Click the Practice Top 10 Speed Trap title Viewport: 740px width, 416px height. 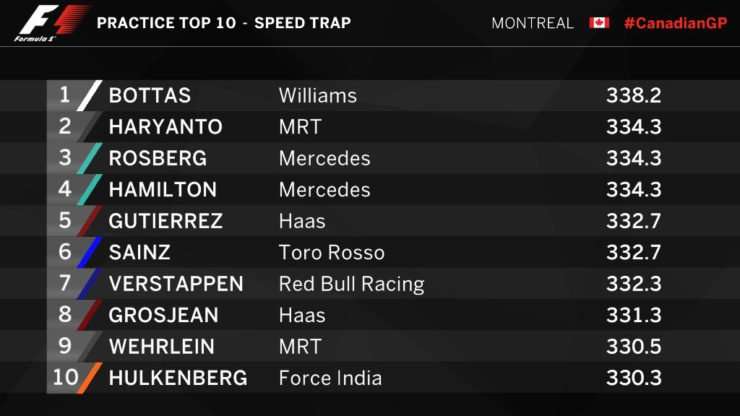coord(224,23)
